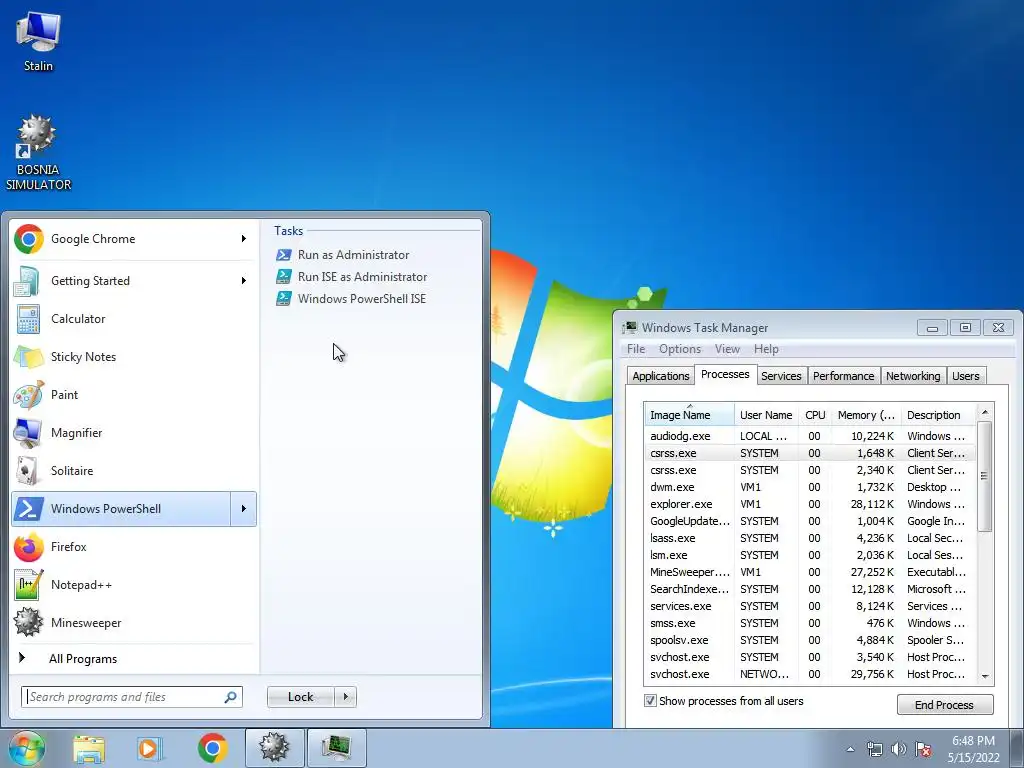This screenshot has height=768, width=1024.
Task: Show hidden tray icons arrow
Action: pos(850,749)
